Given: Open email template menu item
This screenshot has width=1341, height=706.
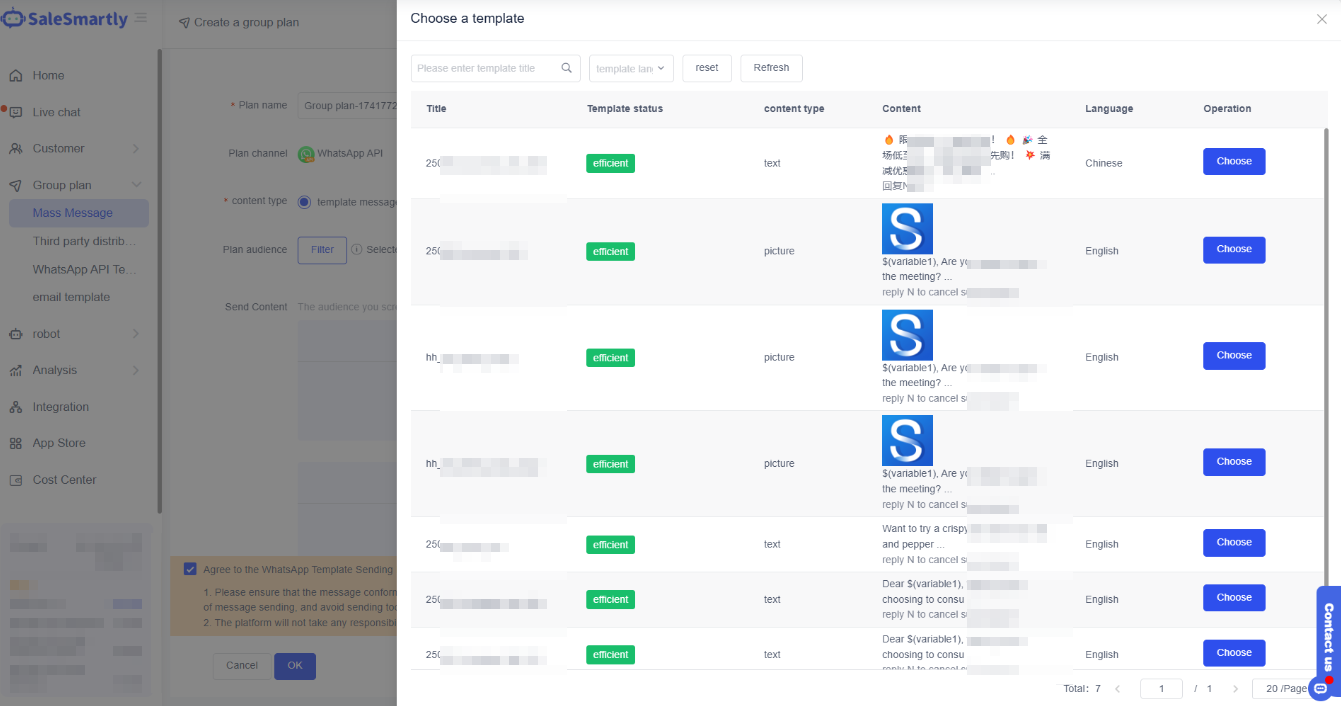Looking at the screenshot, I should coord(71,297).
